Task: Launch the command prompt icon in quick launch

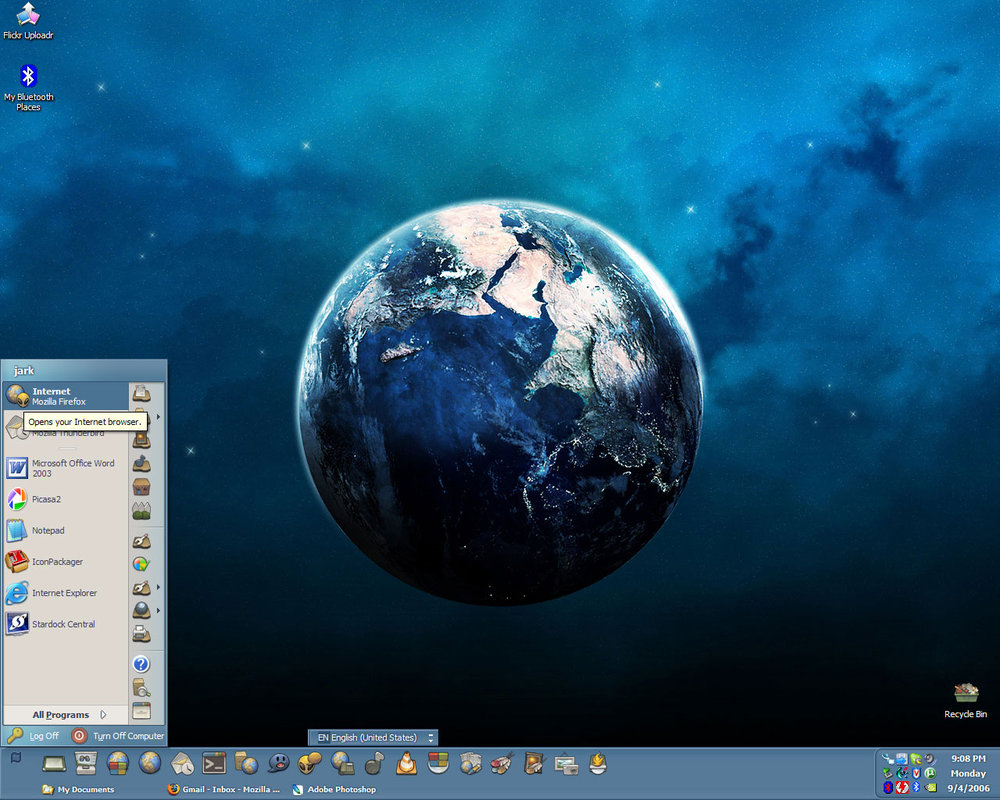Action: pos(213,763)
